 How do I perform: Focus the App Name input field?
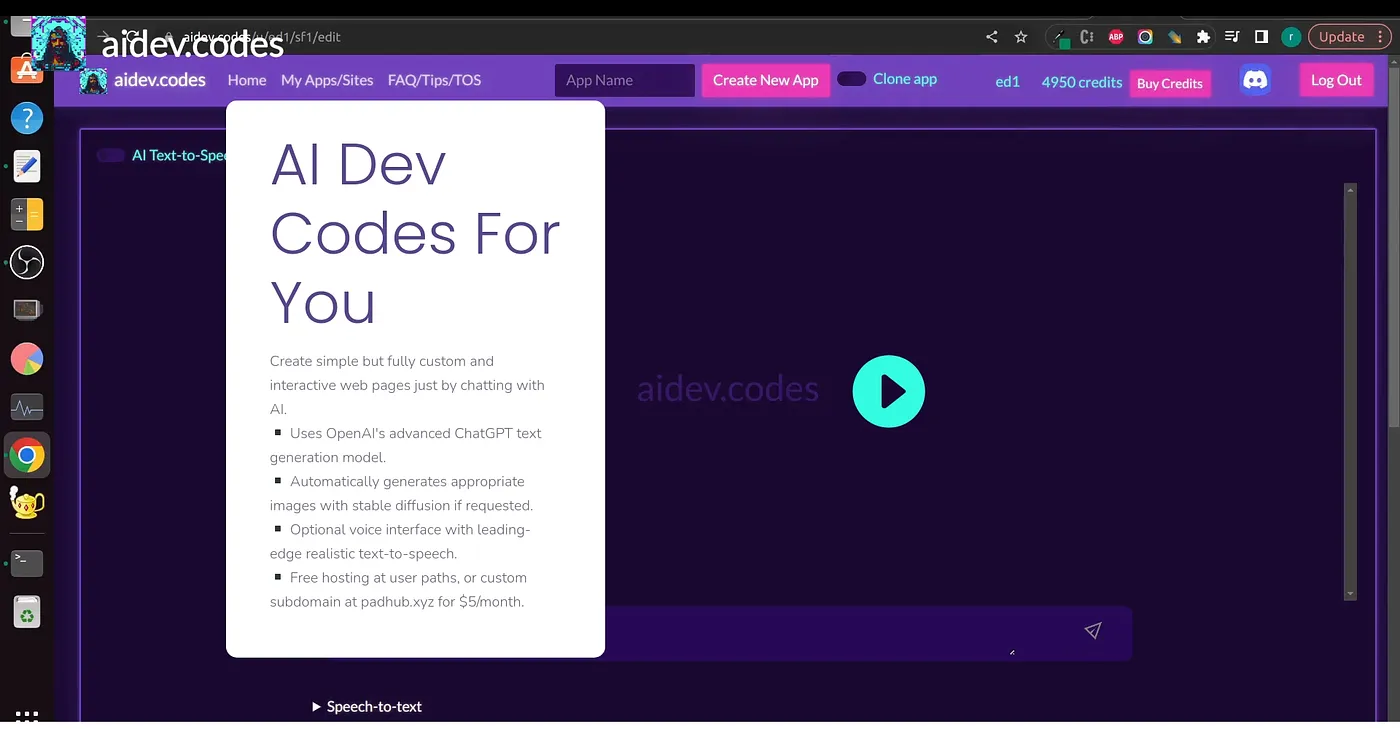(x=625, y=80)
